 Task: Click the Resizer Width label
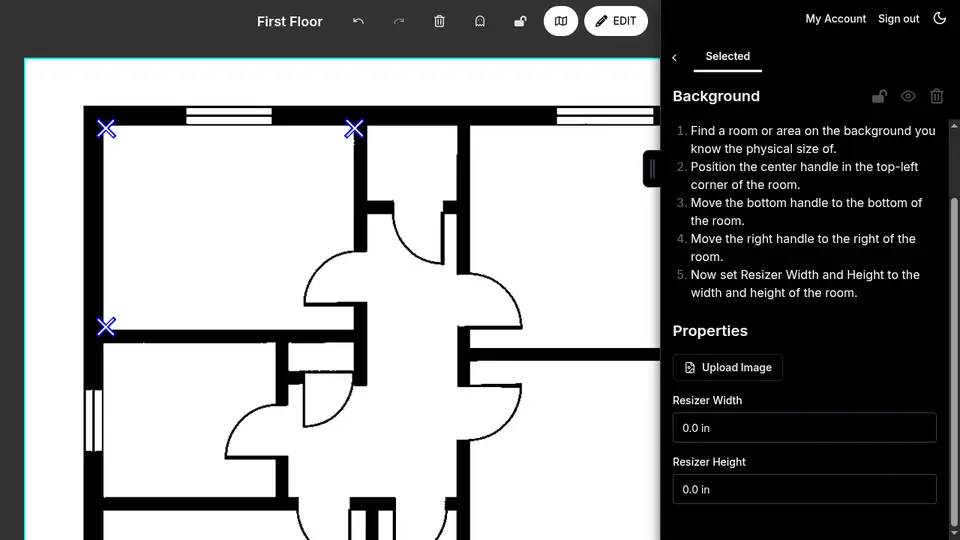(x=707, y=400)
